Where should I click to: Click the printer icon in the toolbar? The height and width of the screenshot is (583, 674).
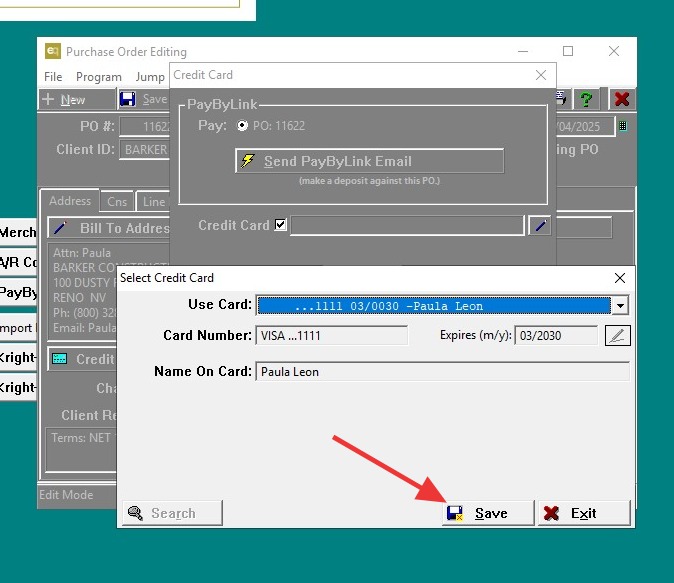pos(561,98)
